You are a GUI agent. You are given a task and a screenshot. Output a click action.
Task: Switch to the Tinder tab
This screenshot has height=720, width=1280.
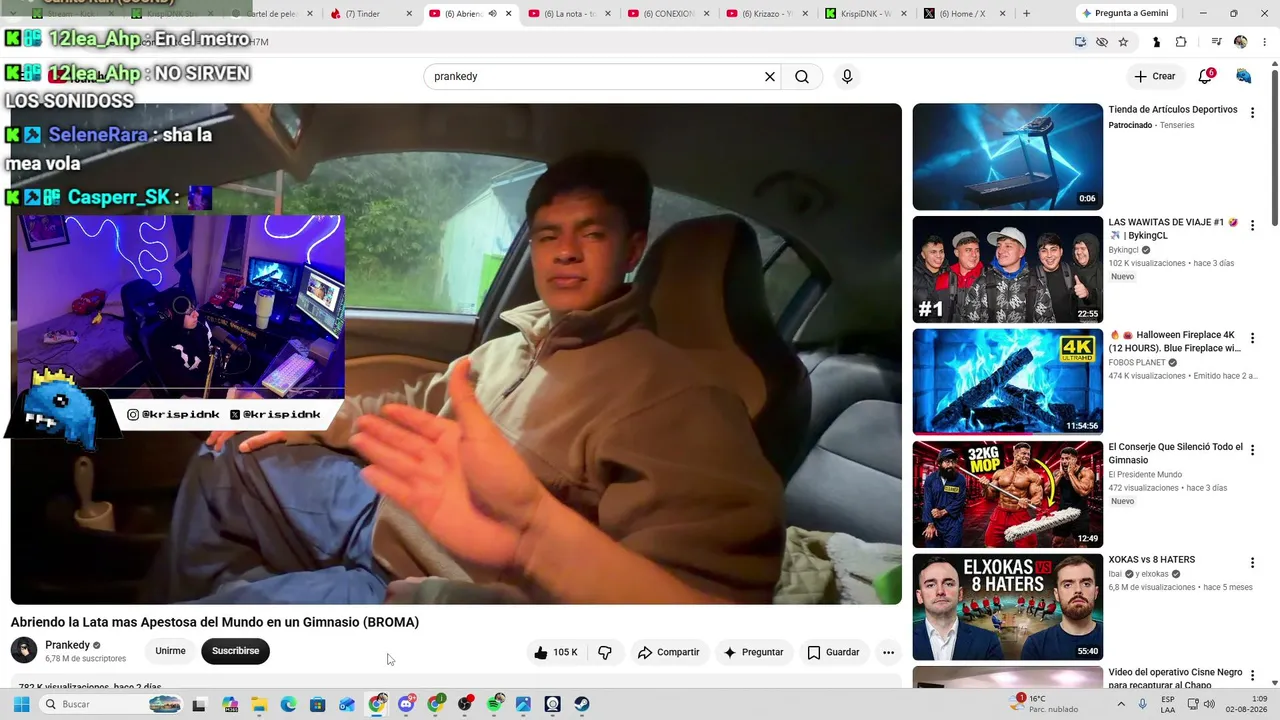tap(370, 14)
